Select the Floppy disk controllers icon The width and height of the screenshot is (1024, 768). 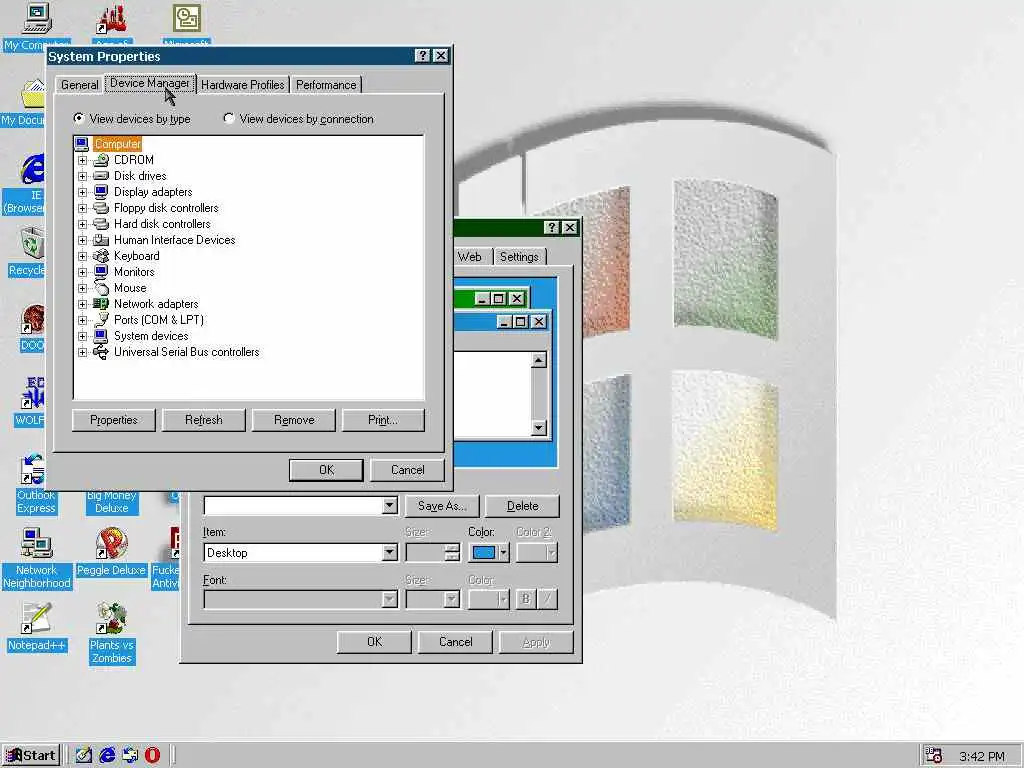click(101, 208)
